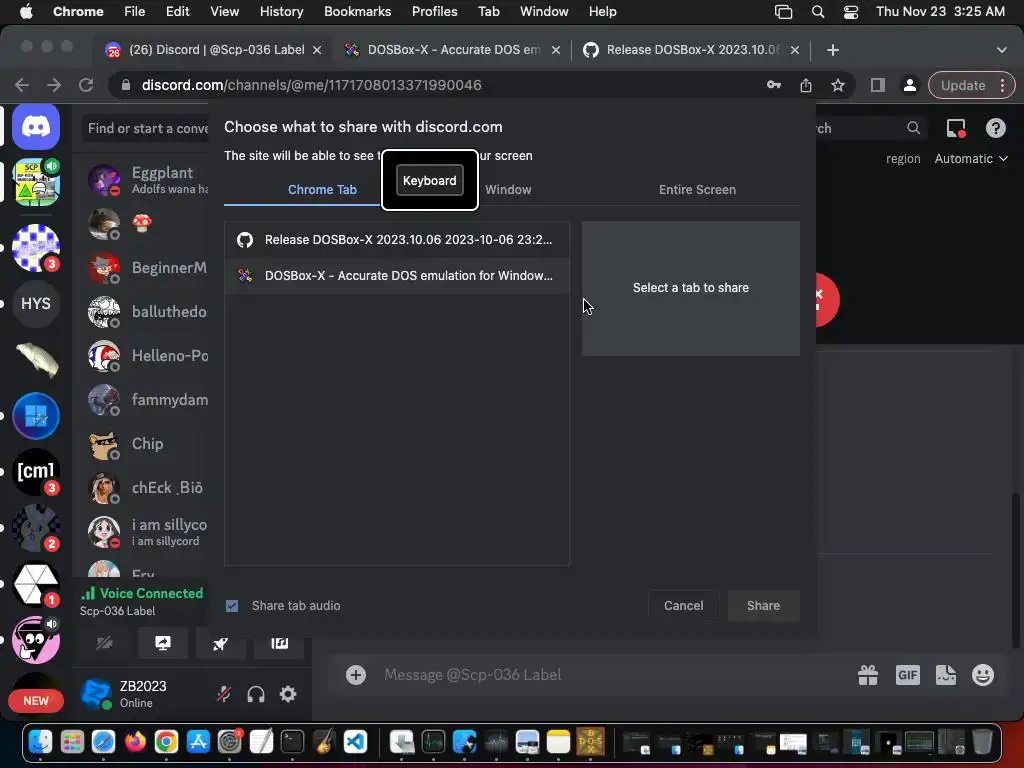Reload the page
1024x768 pixels.
(86, 85)
